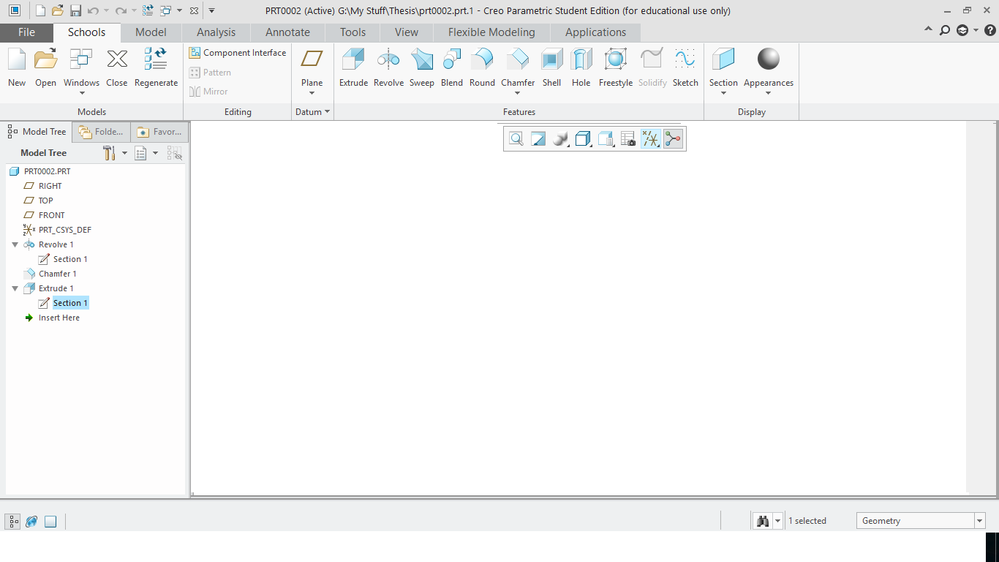Open the Appearances sphere gallery
This screenshot has width=999, height=562.
pyautogui.click(x=768, y=62)
